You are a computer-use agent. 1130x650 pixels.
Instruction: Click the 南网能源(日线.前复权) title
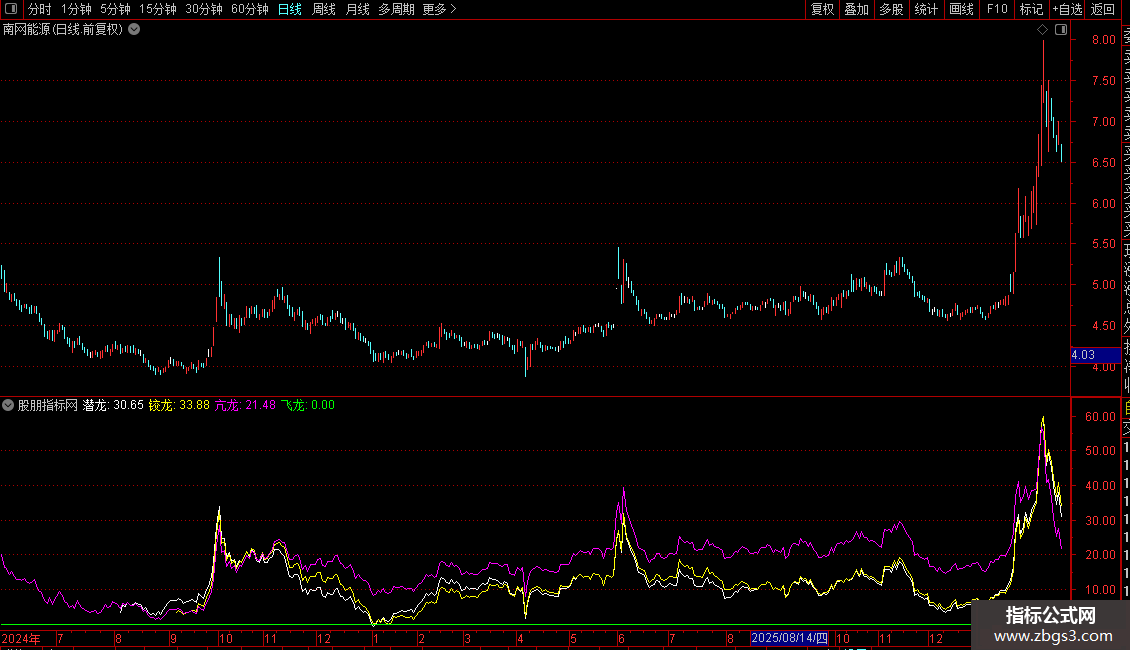coord(63,30)
